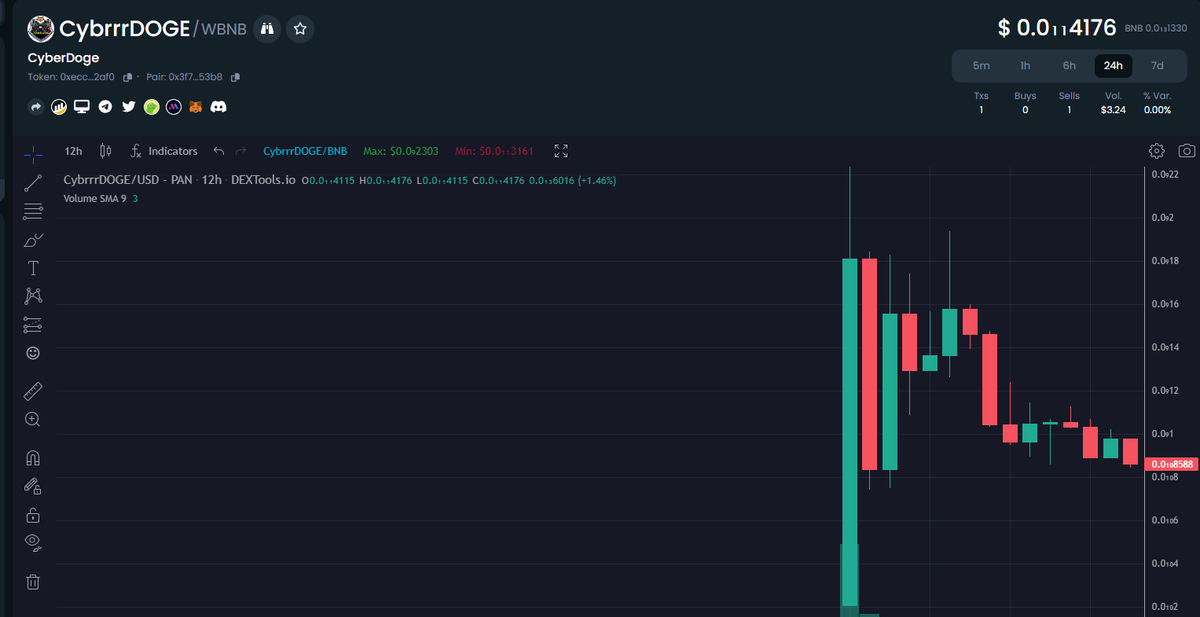Toggle lock all drawings padlock

tap(33, 515)
